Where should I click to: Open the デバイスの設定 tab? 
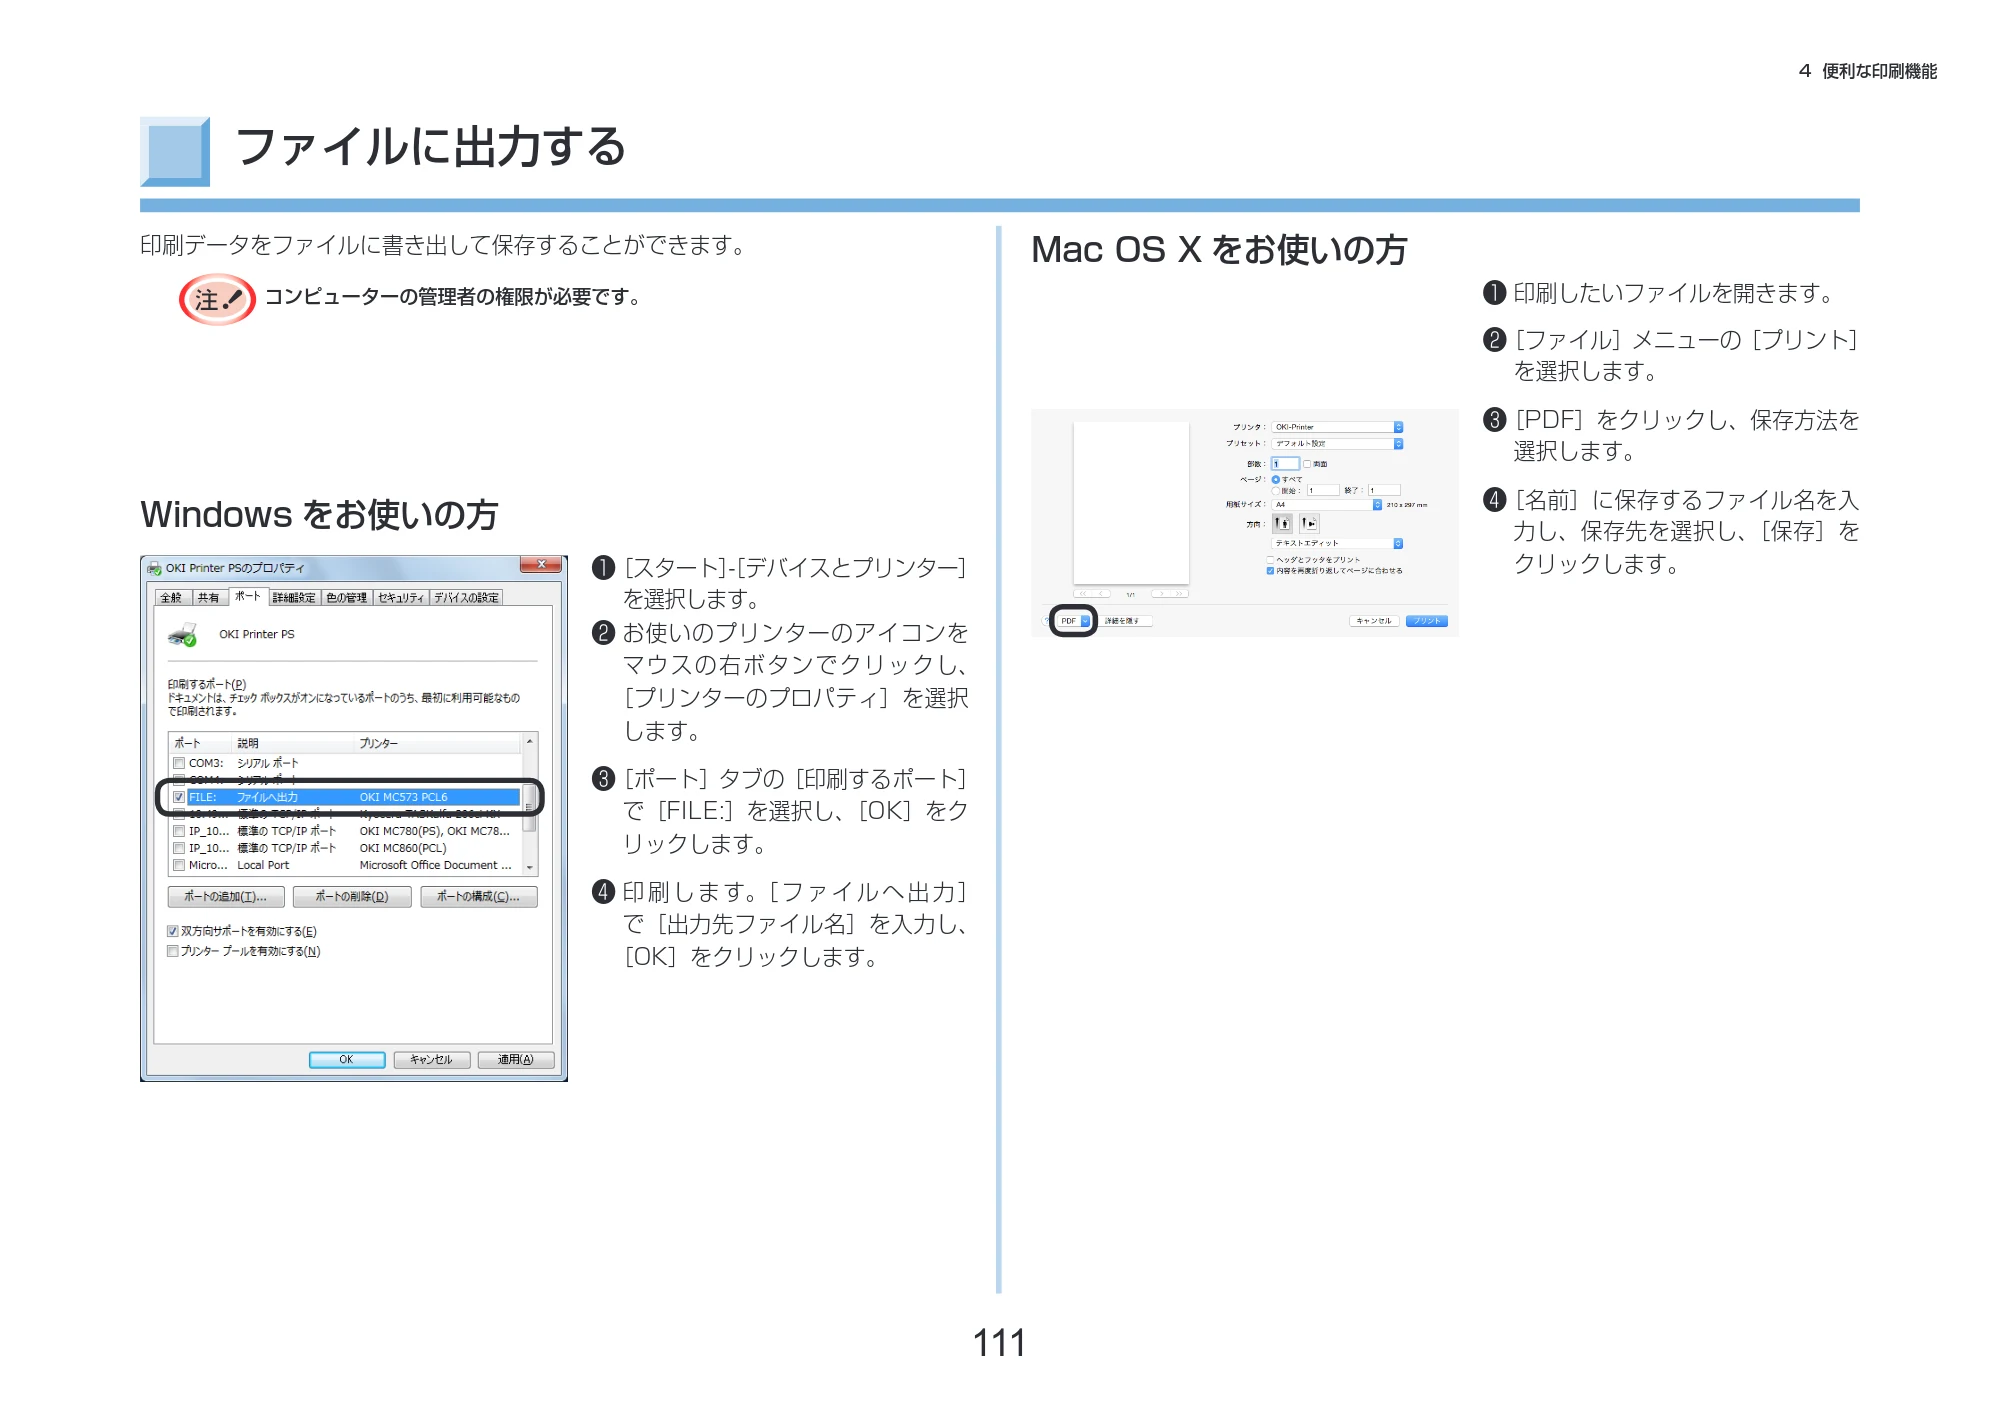(x=466, y=598)
